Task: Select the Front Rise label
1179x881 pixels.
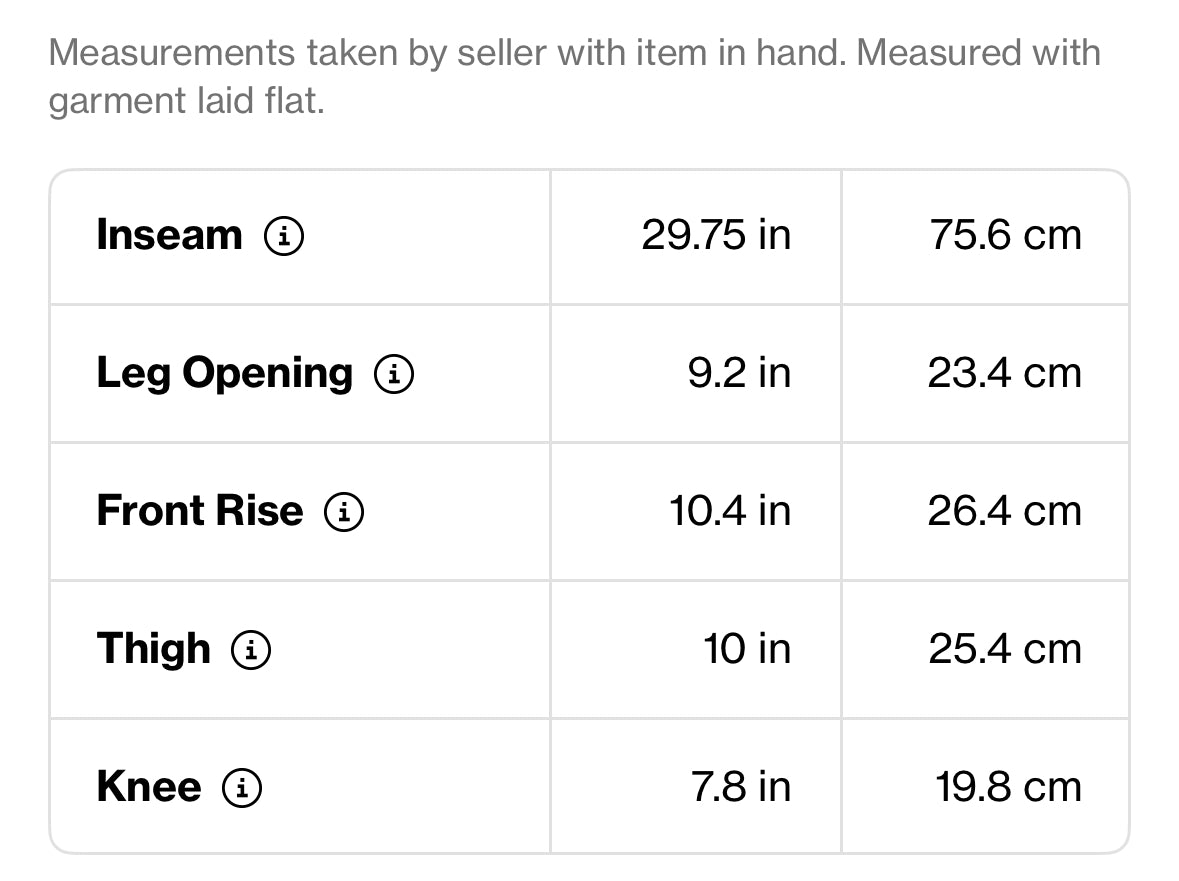Action: click(x=200, y=511)
